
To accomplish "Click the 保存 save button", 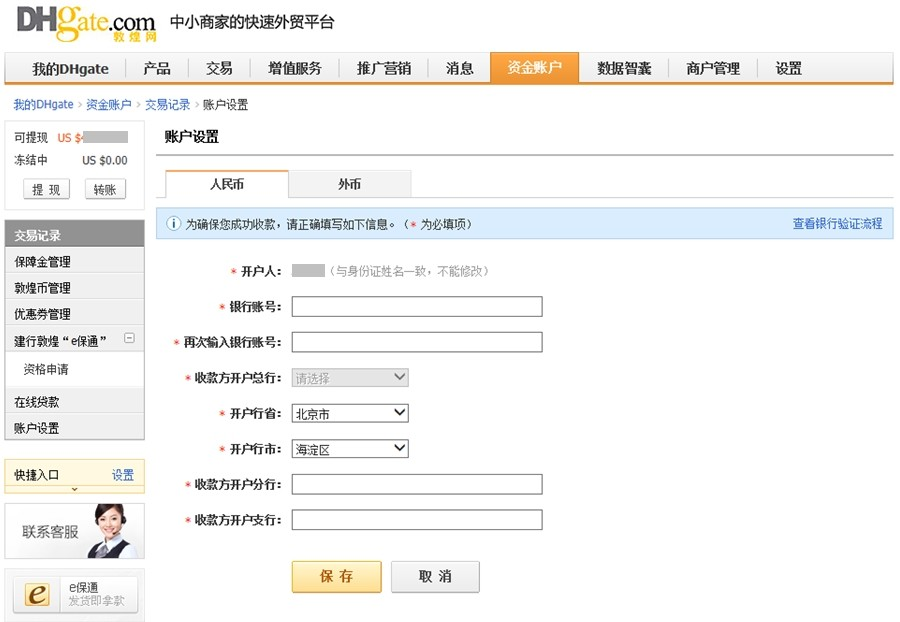I will point(336,576).
